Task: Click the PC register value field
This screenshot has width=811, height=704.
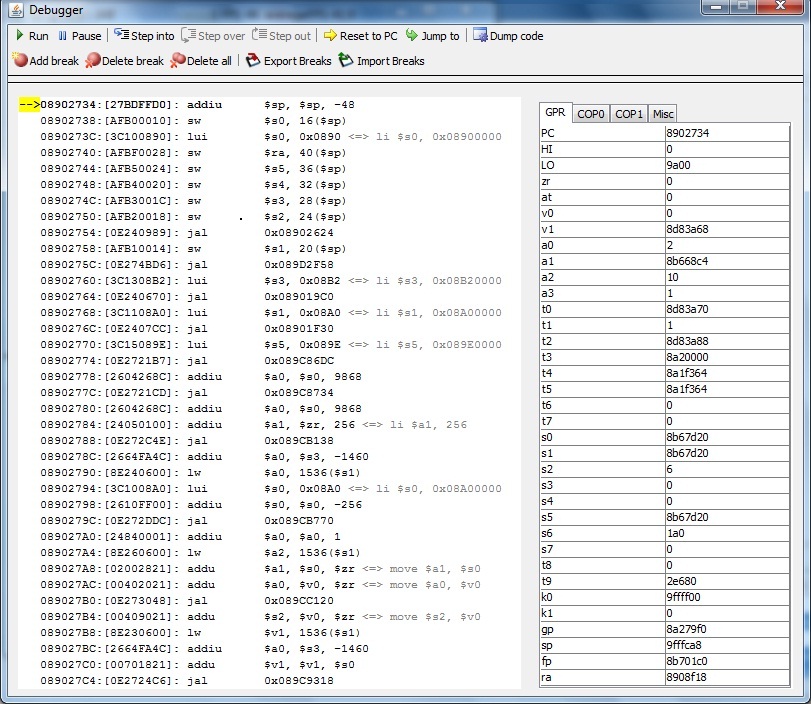Action: coord(727,133)
